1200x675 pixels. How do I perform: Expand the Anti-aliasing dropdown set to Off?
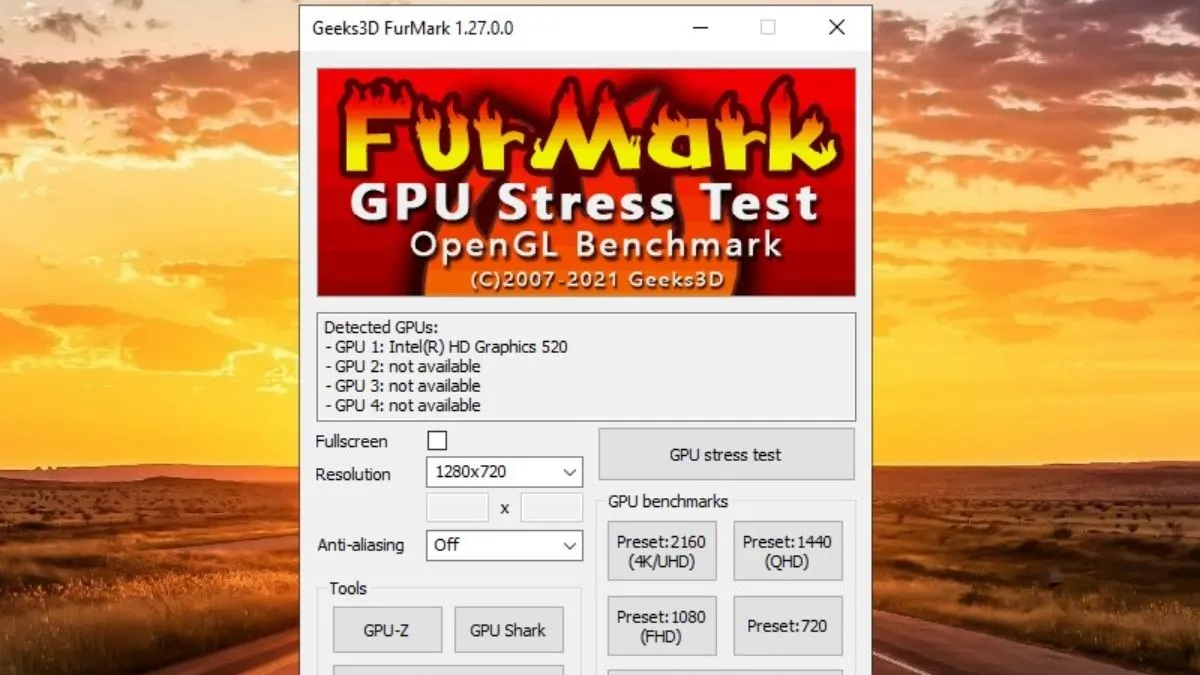[504, 545]
